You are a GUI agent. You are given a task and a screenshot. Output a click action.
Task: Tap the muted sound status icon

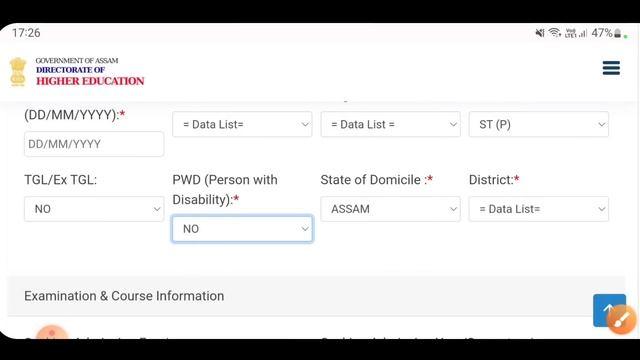(540, 33)
